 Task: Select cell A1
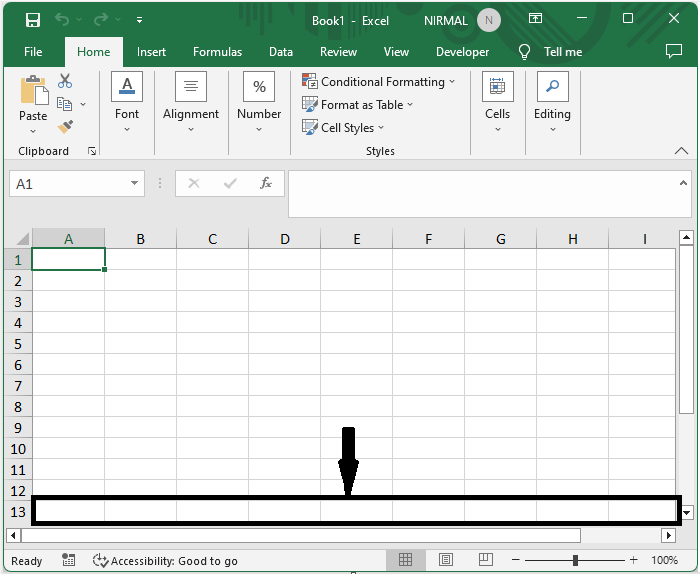tap(68, 259)
